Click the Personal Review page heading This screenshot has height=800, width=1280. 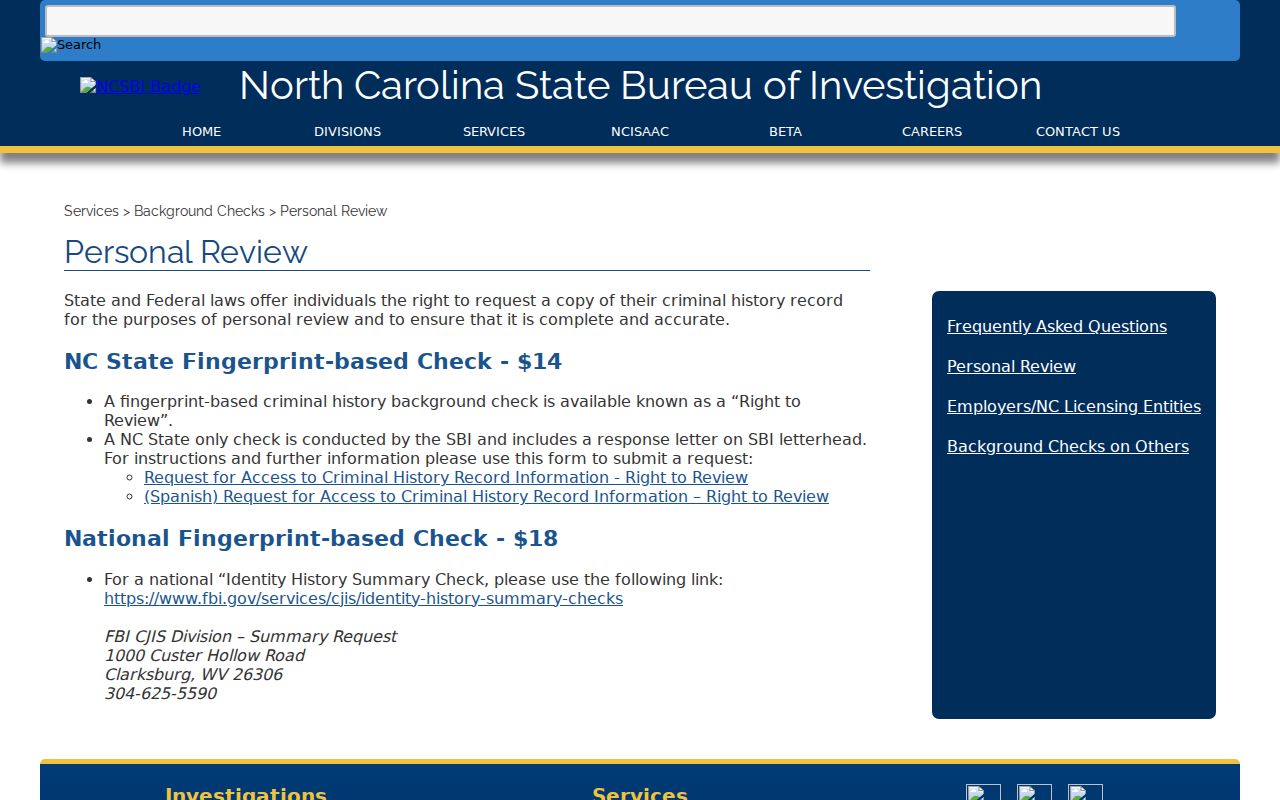click(x=186, y=252)
